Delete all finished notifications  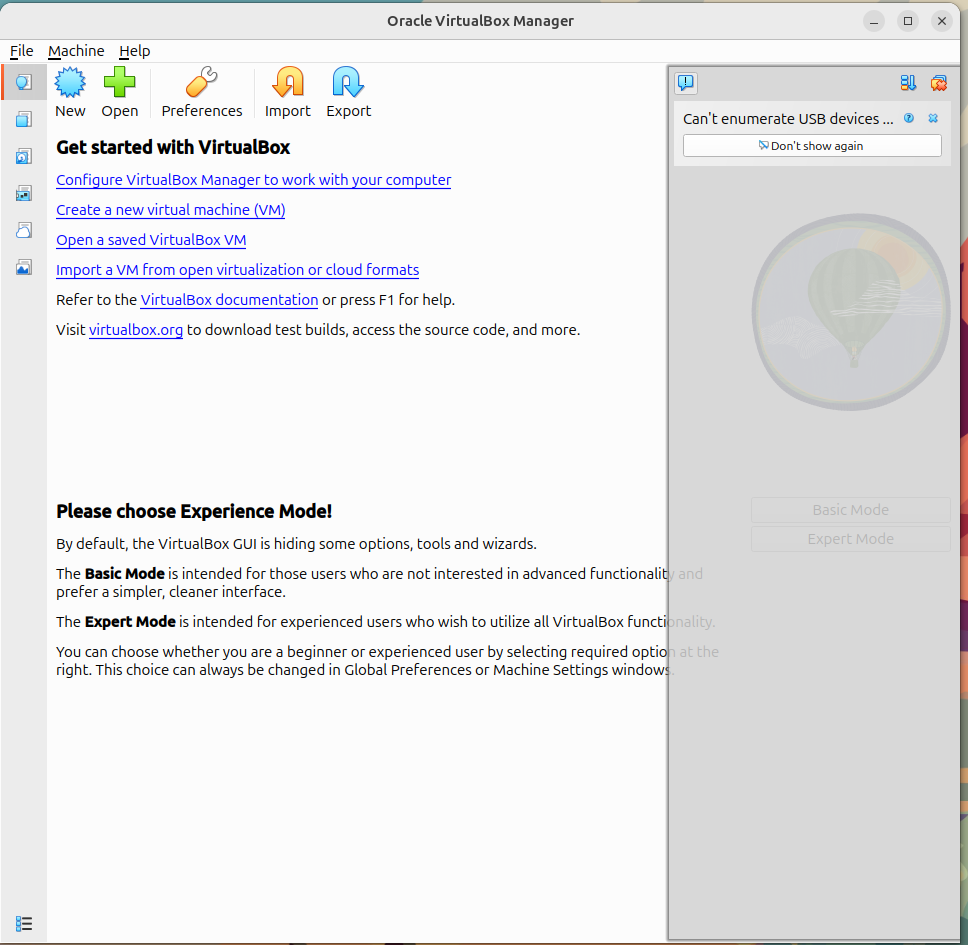pos(938,84)
